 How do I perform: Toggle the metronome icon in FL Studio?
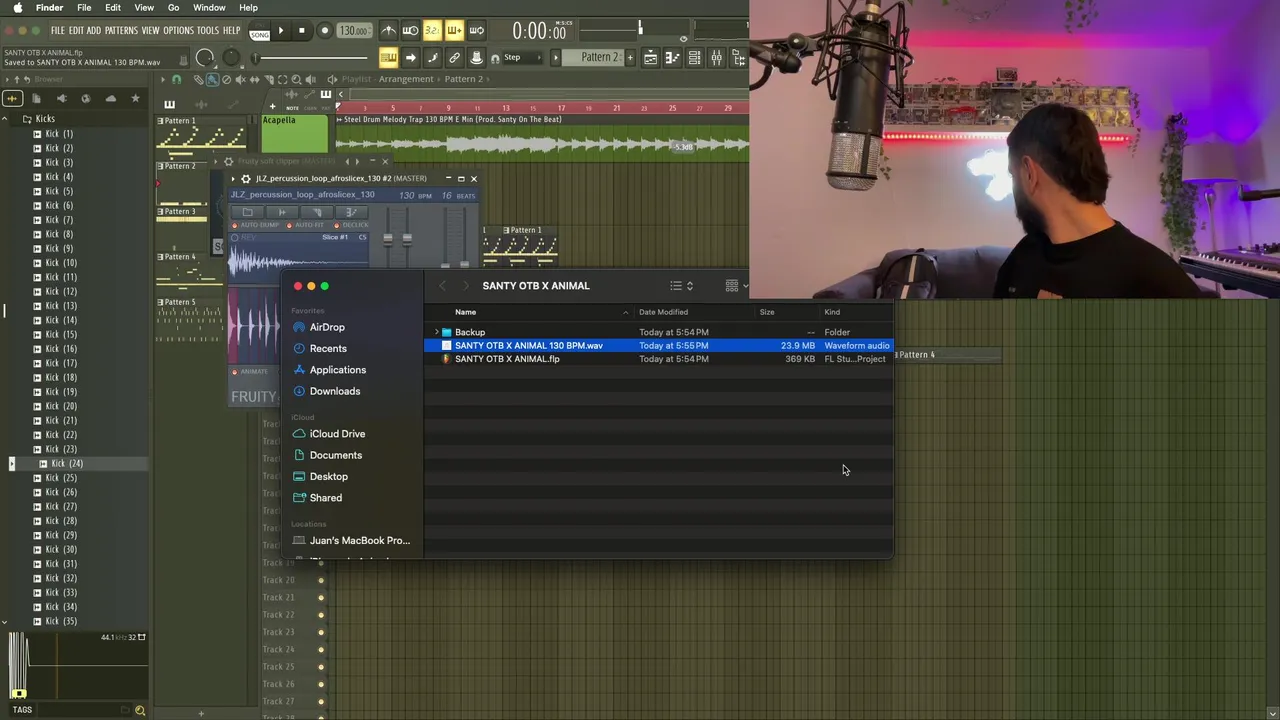[388, 31]
